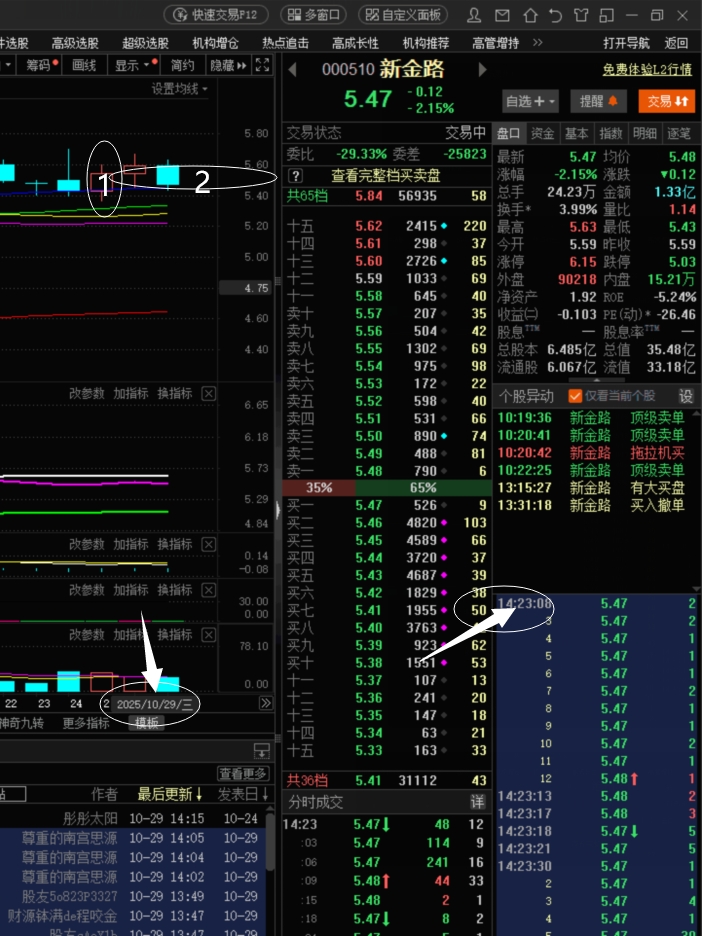
Task: Go to previous stock arrow
Action: coord(292,70)
